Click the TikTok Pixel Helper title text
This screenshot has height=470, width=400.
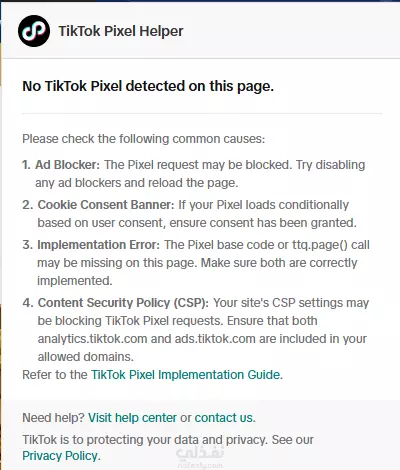point(121,31)
